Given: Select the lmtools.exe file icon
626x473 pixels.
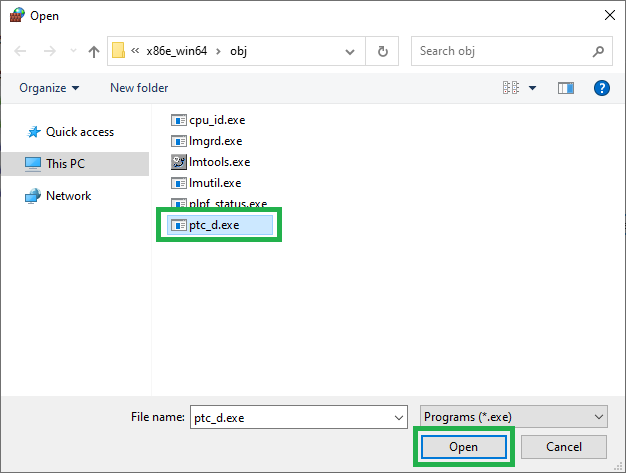Looking at the screenshot, I should point(180,161).
